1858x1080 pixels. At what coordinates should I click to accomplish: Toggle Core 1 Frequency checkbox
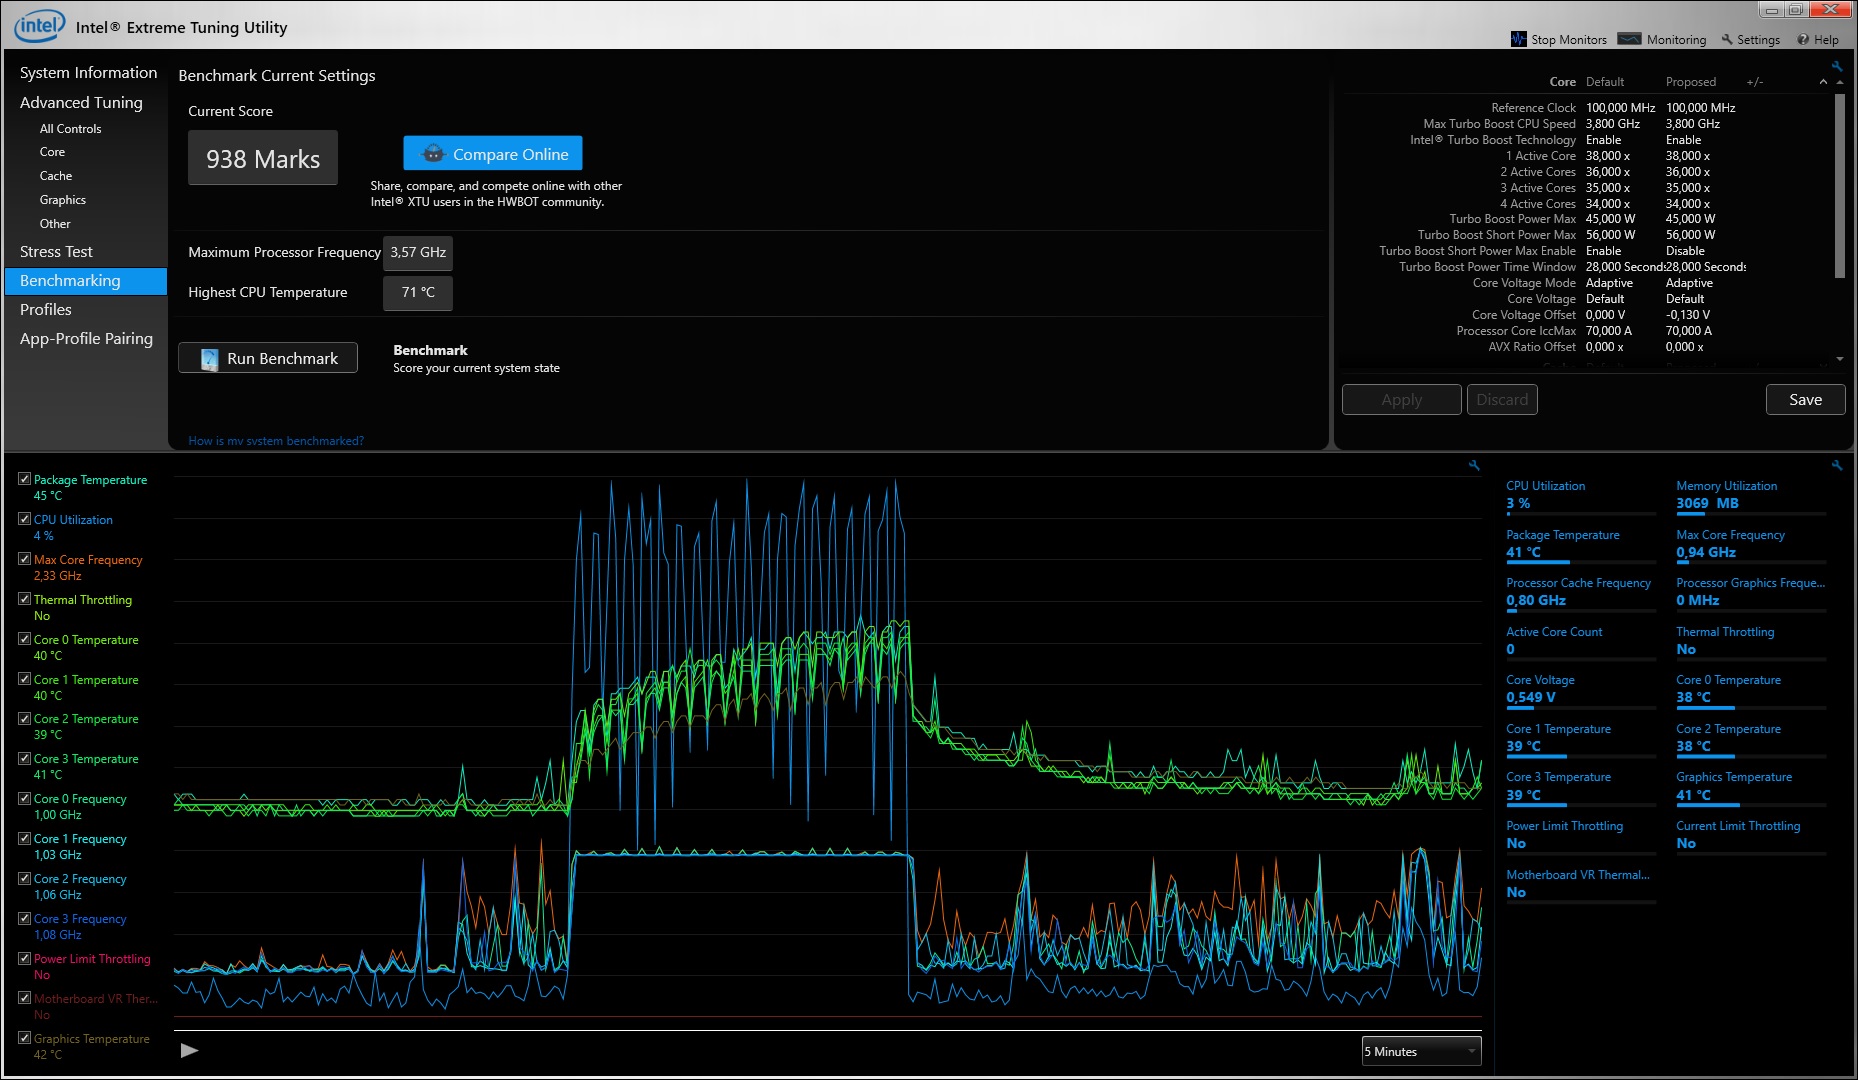[24, 838]
